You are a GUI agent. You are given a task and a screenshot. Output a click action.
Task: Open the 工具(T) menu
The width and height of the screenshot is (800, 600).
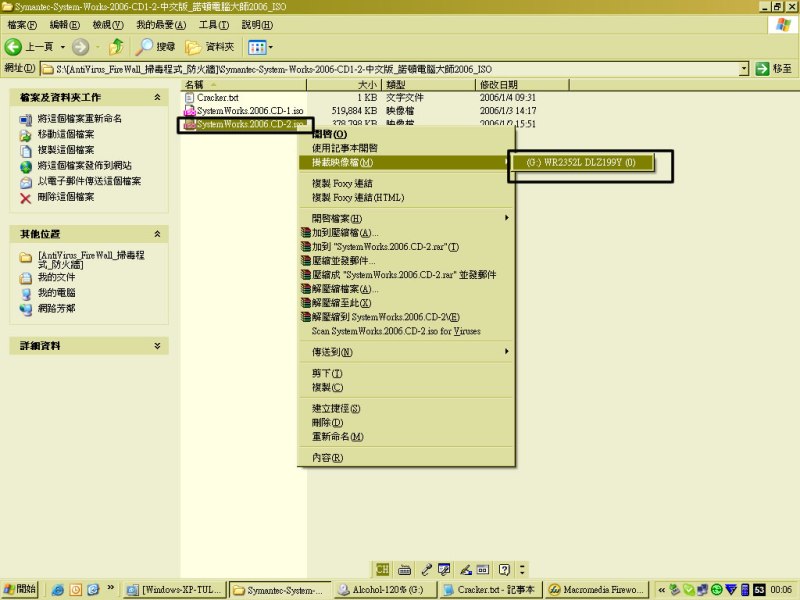pyautogui.click(x=214, y=25)
